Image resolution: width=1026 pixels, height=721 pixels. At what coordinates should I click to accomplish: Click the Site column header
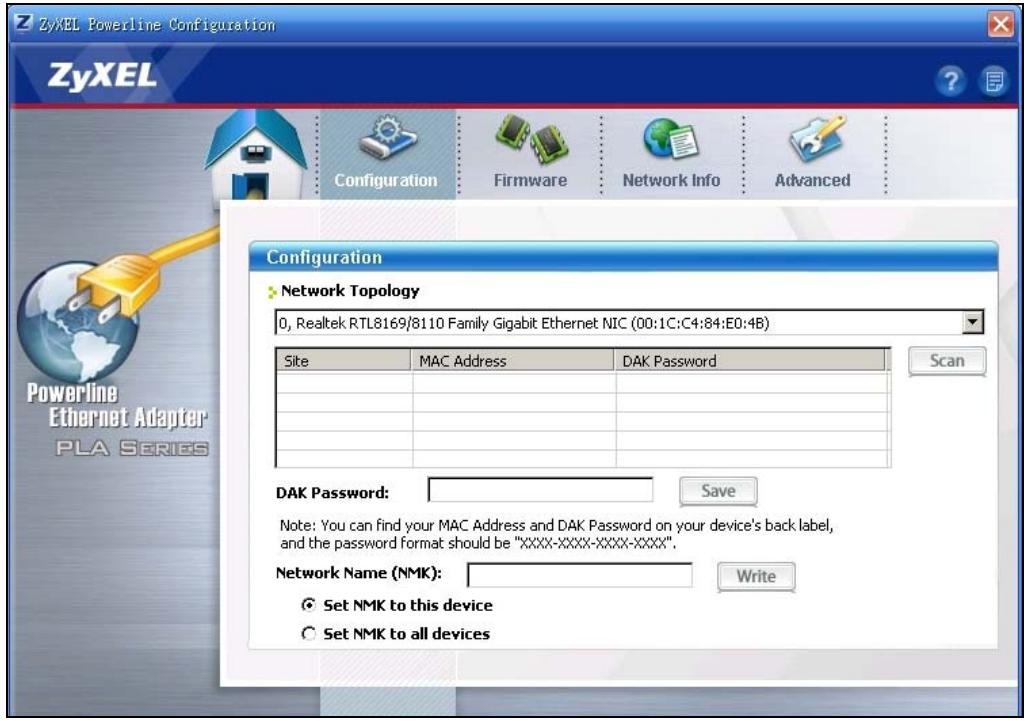pyautogui.click(x=344, y=360)
